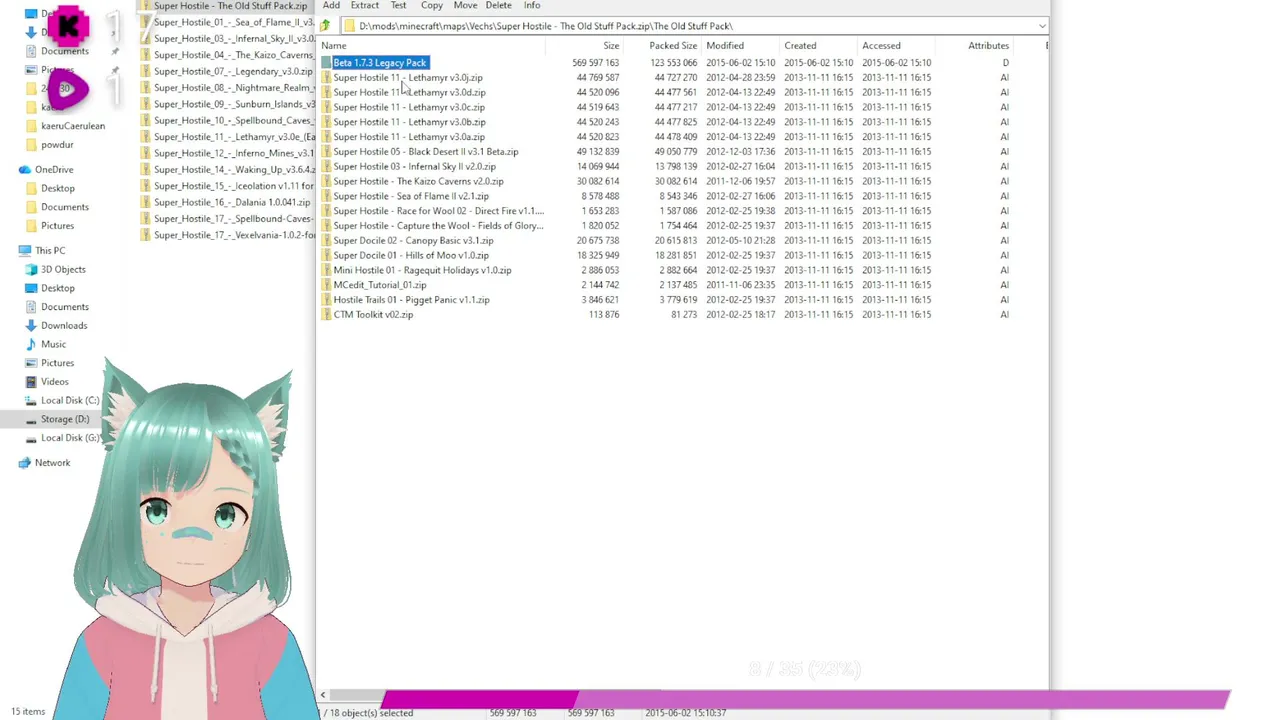Select Super Hostile - The Kaizo Caverns v2.0.zip
This screenshot has width=1280, height=720.
(x=418, y=182)
